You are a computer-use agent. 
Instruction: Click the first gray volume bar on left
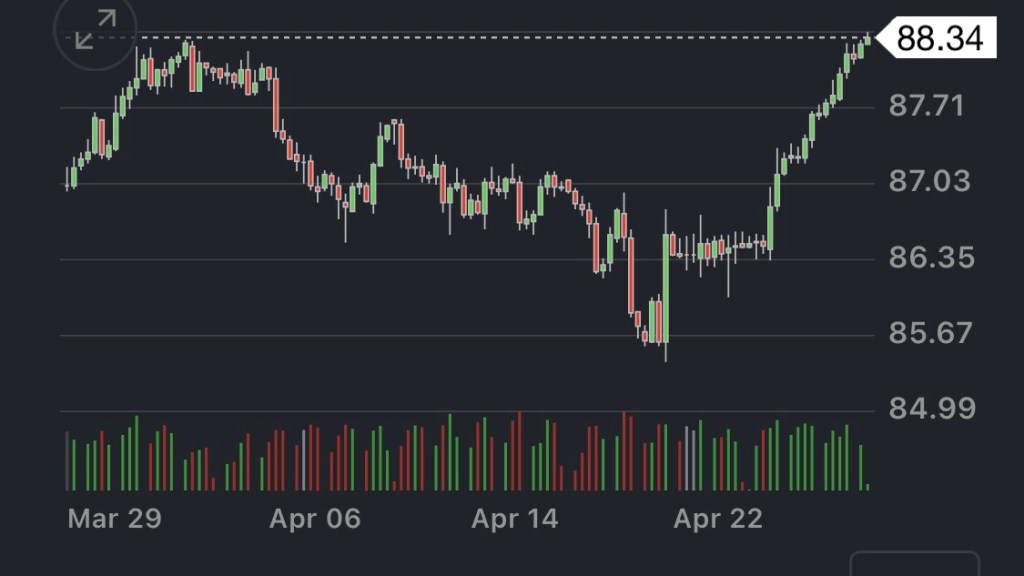point(68,461)
